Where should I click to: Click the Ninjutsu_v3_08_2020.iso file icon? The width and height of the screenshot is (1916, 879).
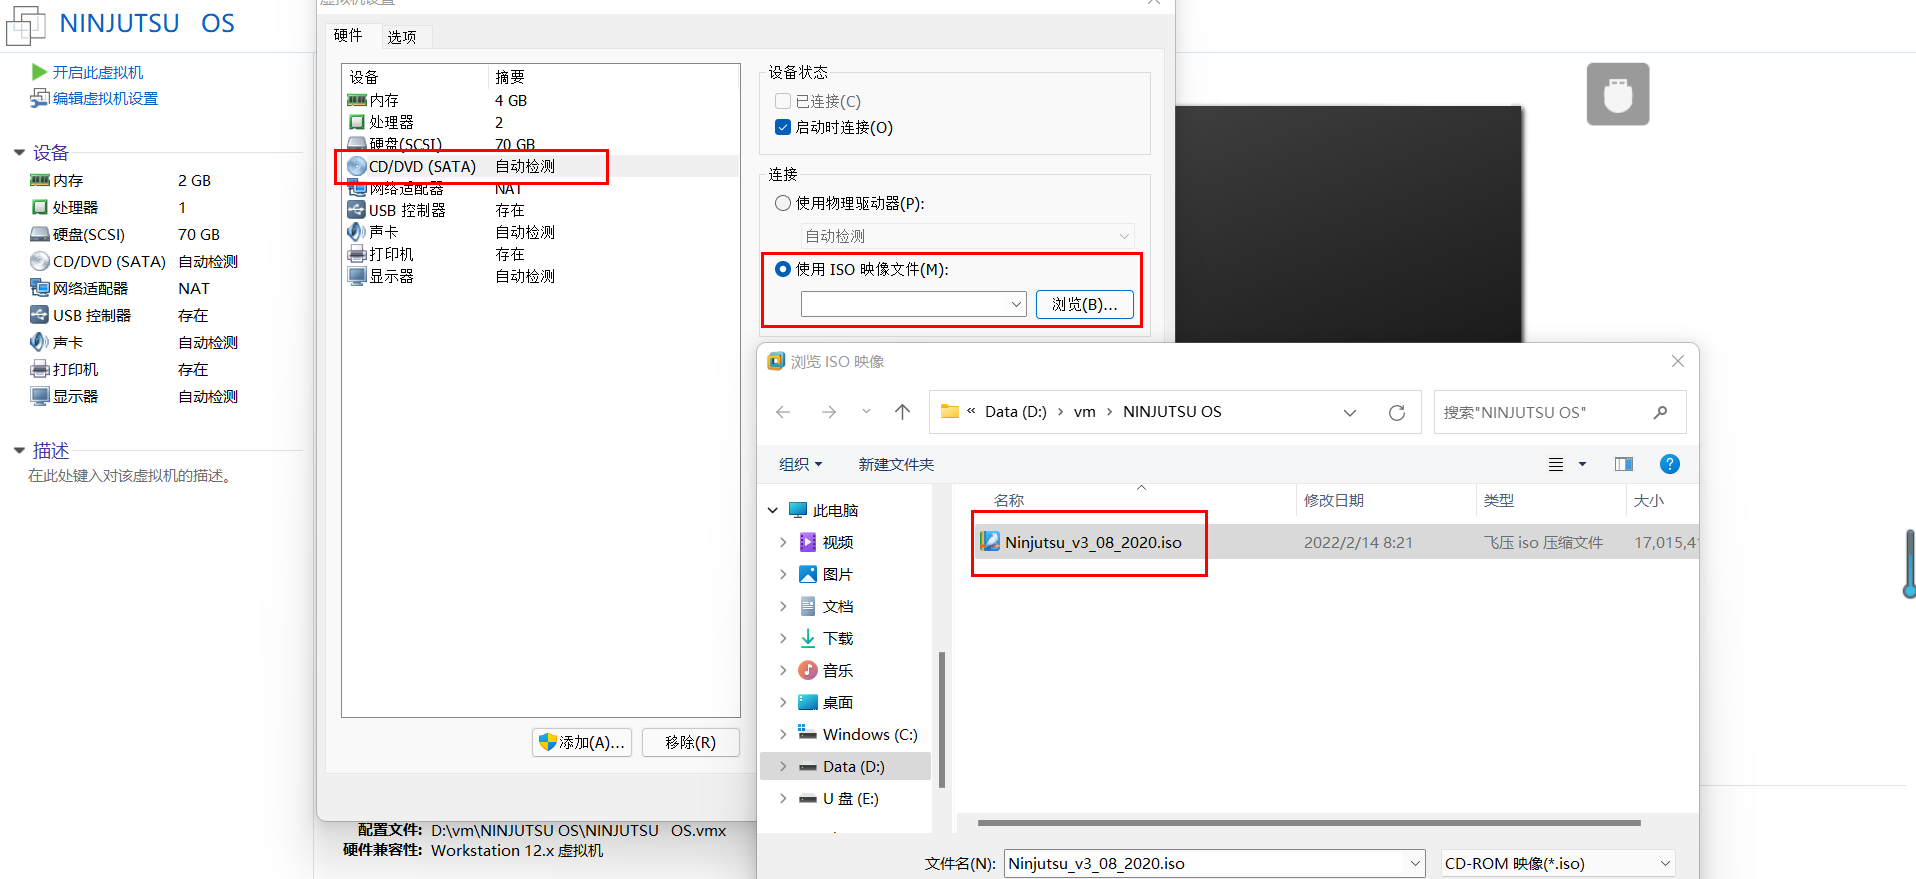tap(990, 542)
